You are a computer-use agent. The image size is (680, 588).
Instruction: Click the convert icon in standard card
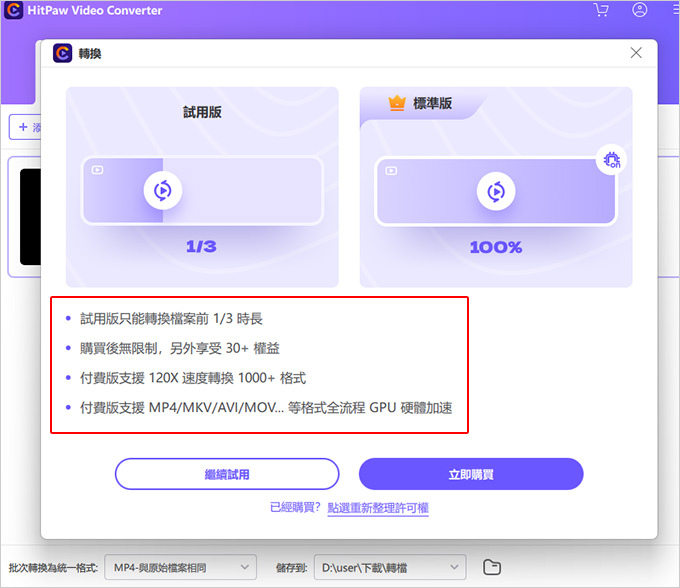tap(496, 191)
